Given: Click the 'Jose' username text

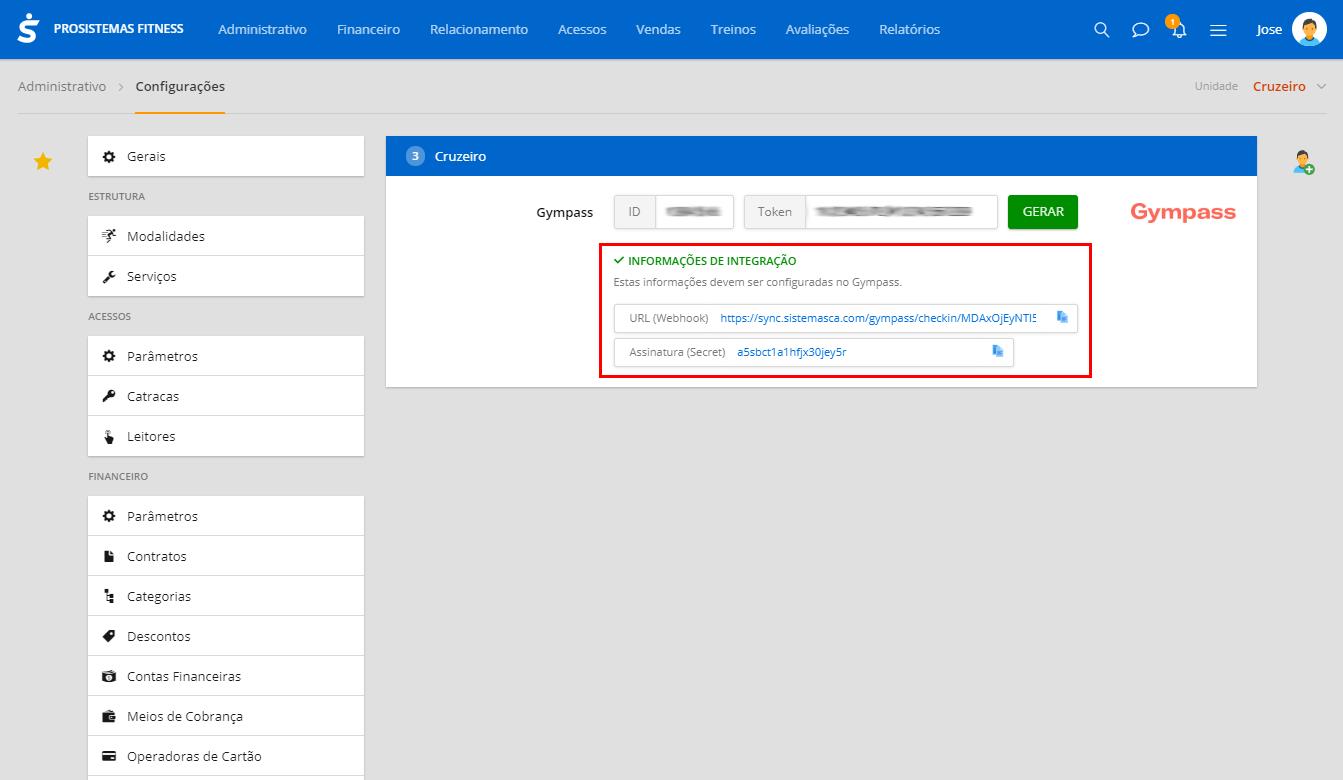Looking at the screenshot, I should [1269, 30].
